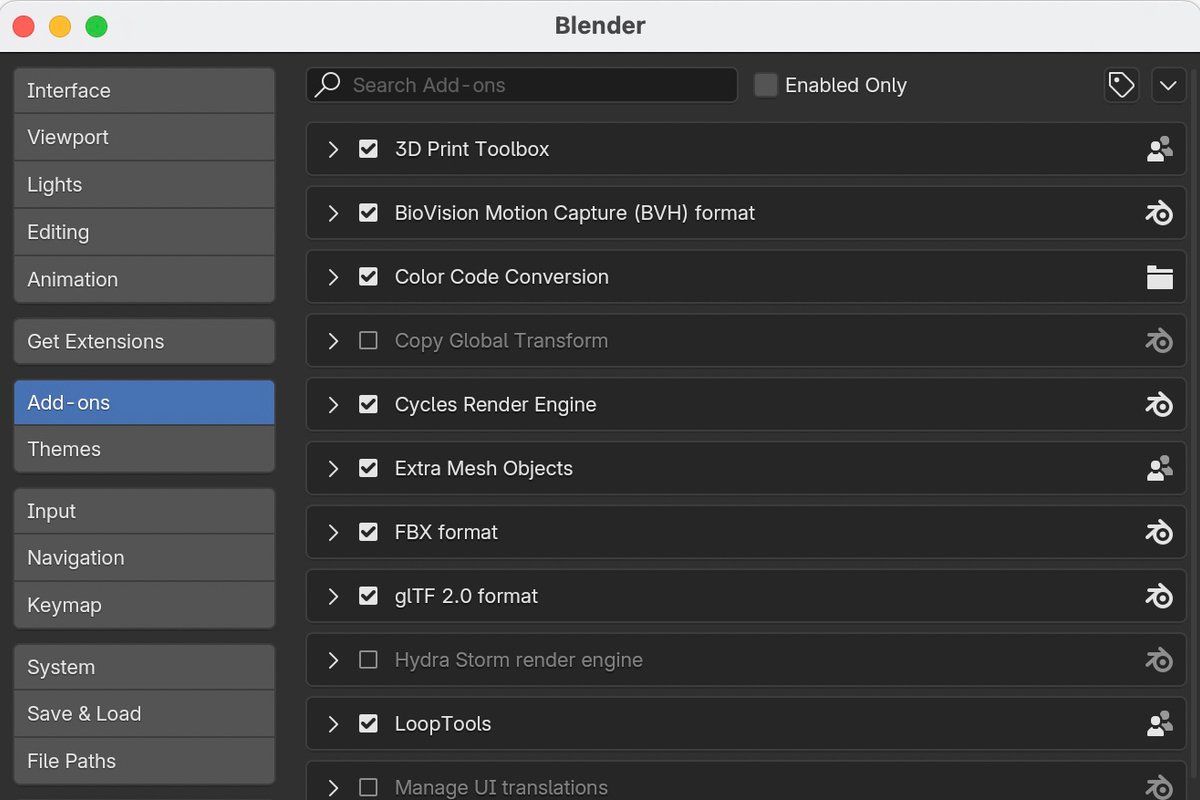
Task: Go to the Editing preferences tab
Action: tap(144, 232)
